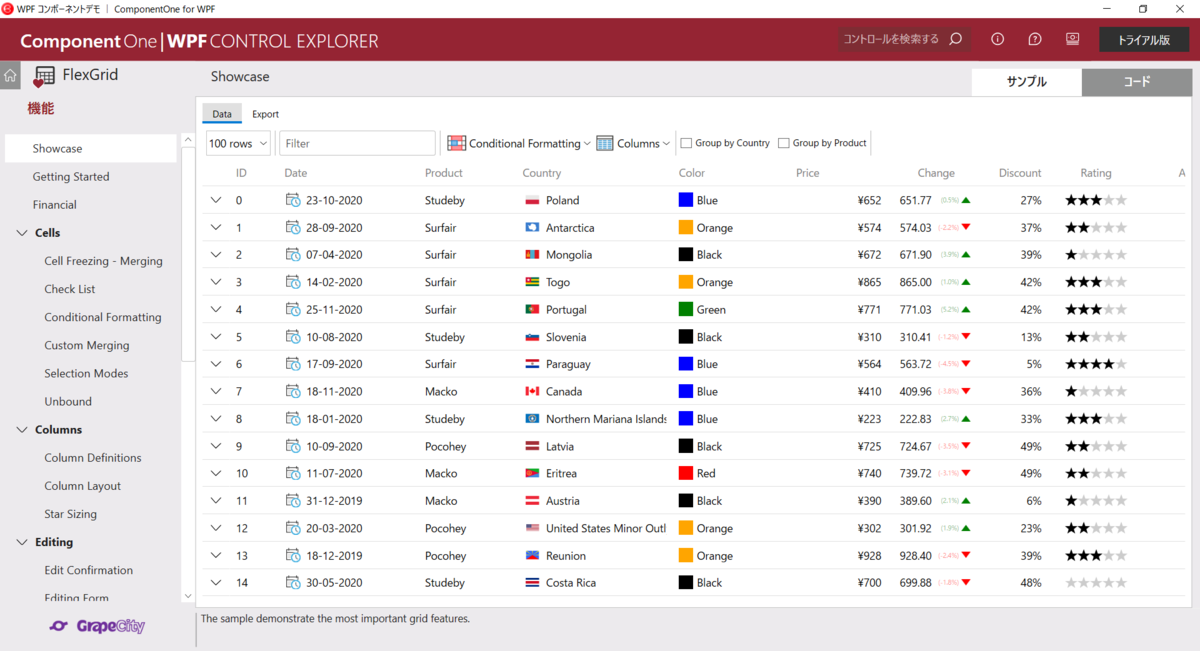Click date picker icon for 25-11-2020
1200x651 pixels.
pyautogui.click(x=293, y=309)
